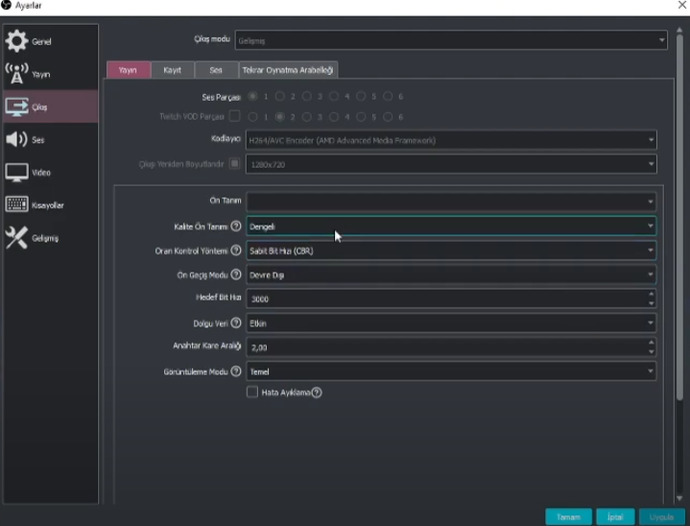Close the Ayarlar window
690x526 pixels.
(x=682, y=5)
